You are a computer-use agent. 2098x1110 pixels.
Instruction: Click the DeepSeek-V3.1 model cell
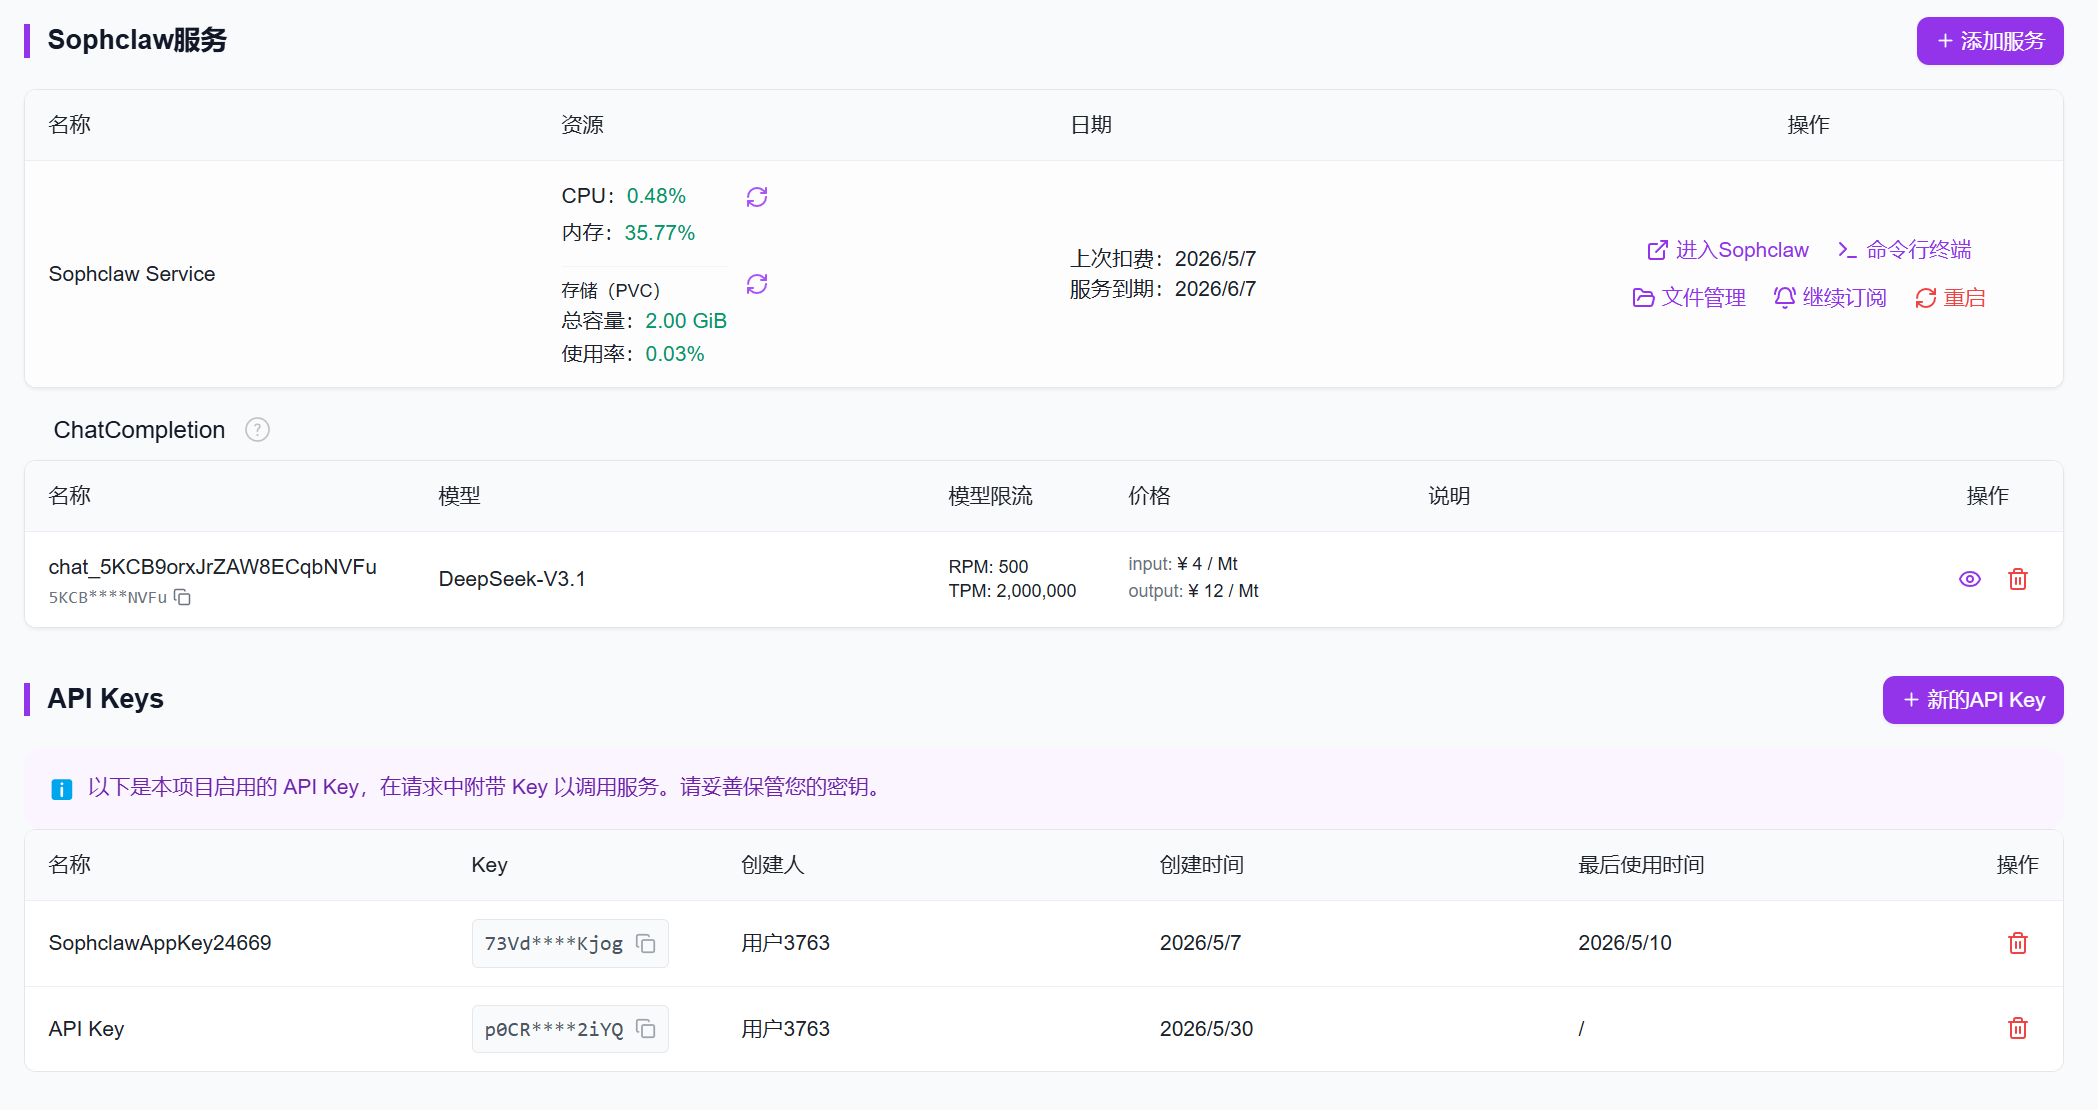pyautogui.click(x=512, y=579)
